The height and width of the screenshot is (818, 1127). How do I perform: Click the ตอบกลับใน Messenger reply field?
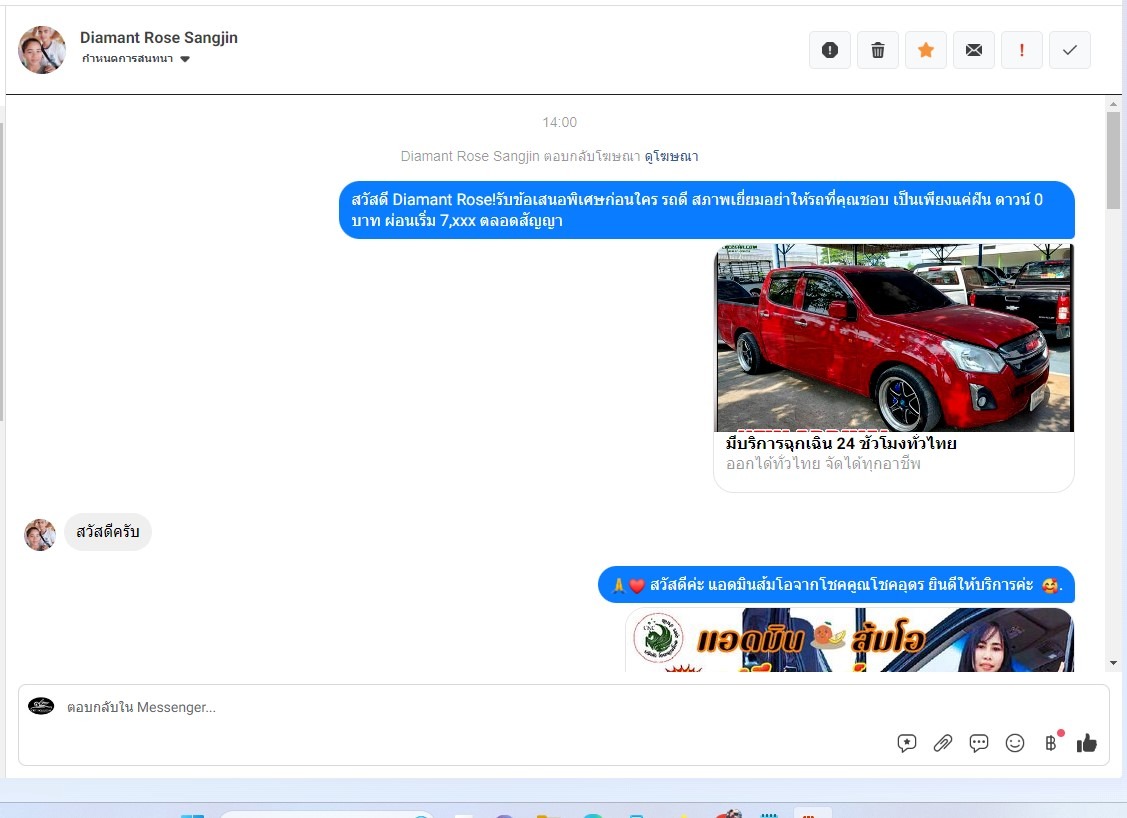pos(470,708)
